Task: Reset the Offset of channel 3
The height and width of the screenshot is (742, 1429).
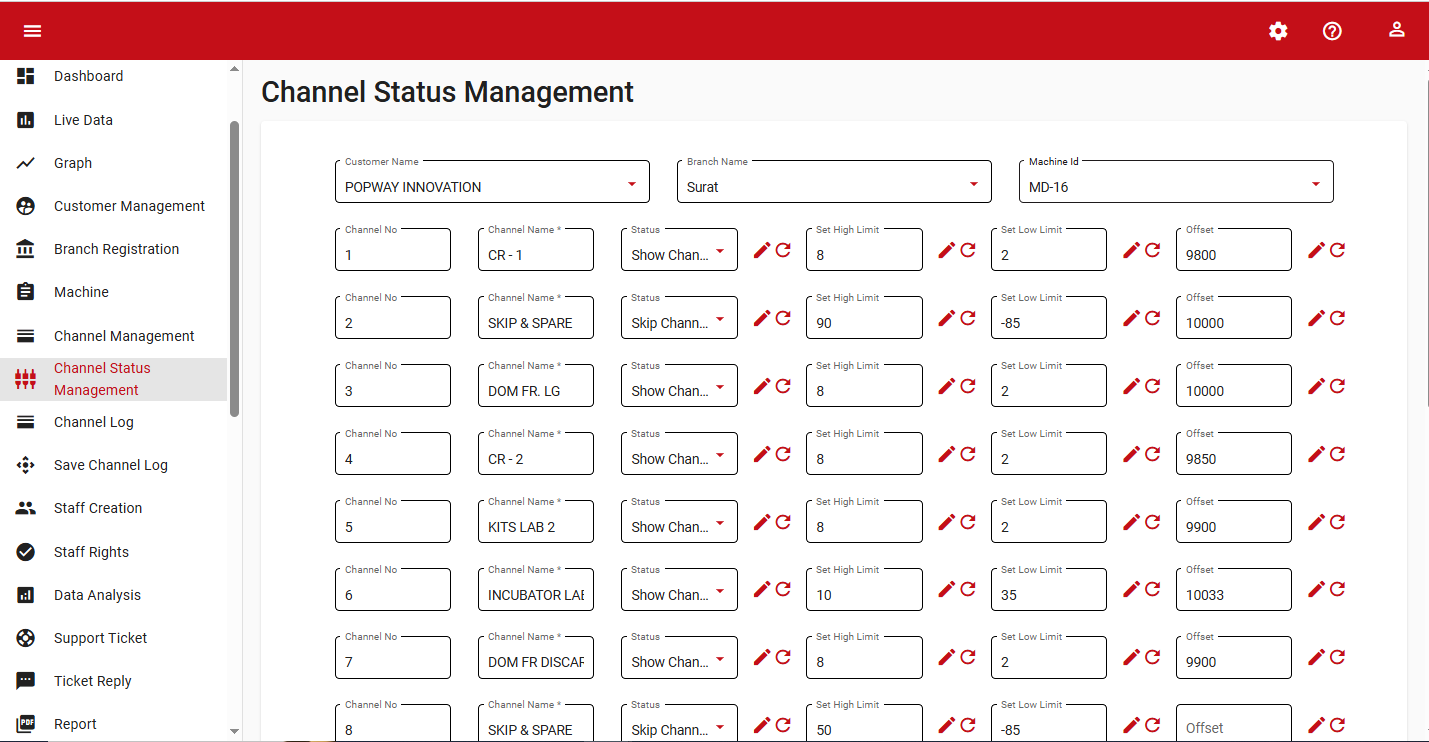Action: tap(1338, 386)
